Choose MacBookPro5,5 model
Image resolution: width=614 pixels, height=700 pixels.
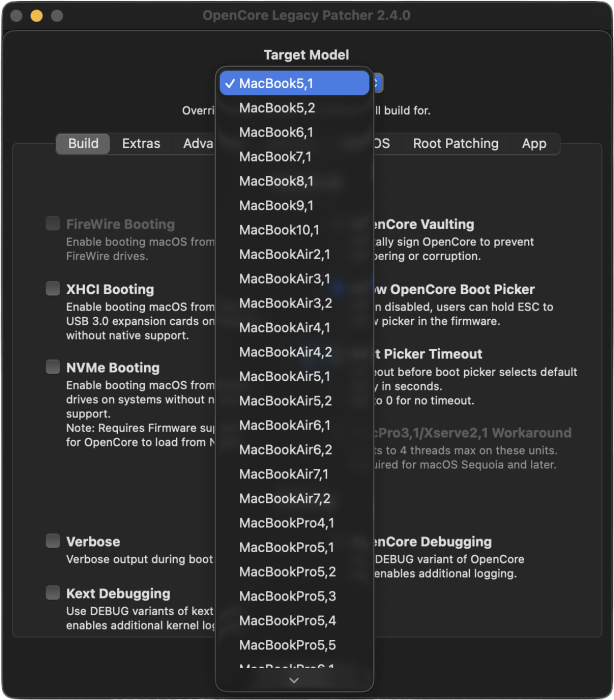(x=294, y=645)
